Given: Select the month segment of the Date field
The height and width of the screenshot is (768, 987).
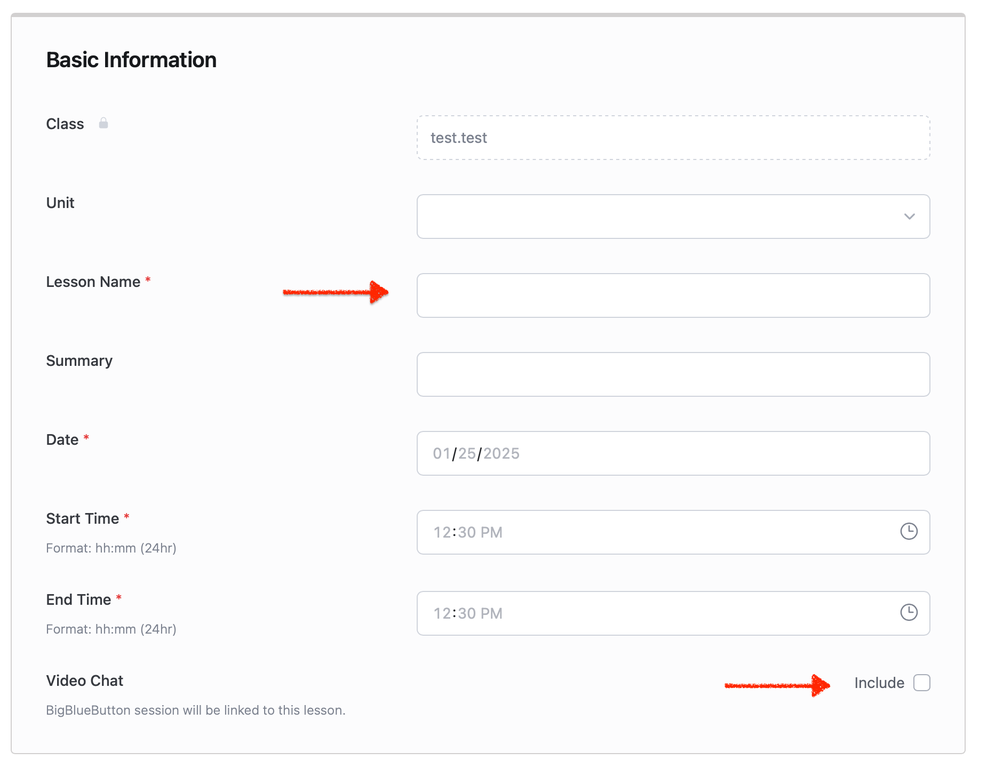Looking at the screenshot, I should pos(441,454).
